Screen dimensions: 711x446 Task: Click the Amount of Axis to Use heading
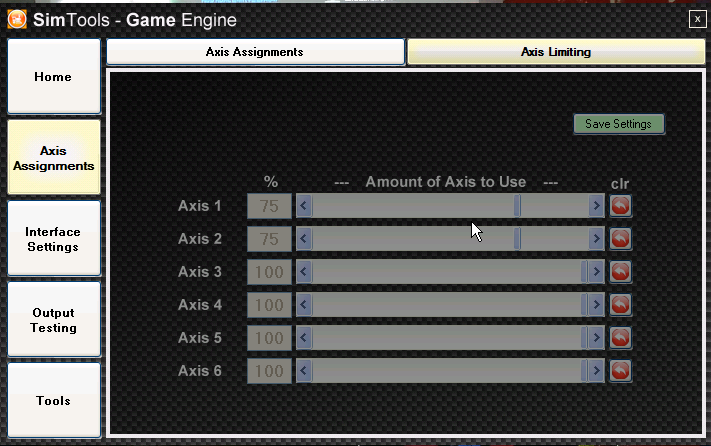coord(446,182)
